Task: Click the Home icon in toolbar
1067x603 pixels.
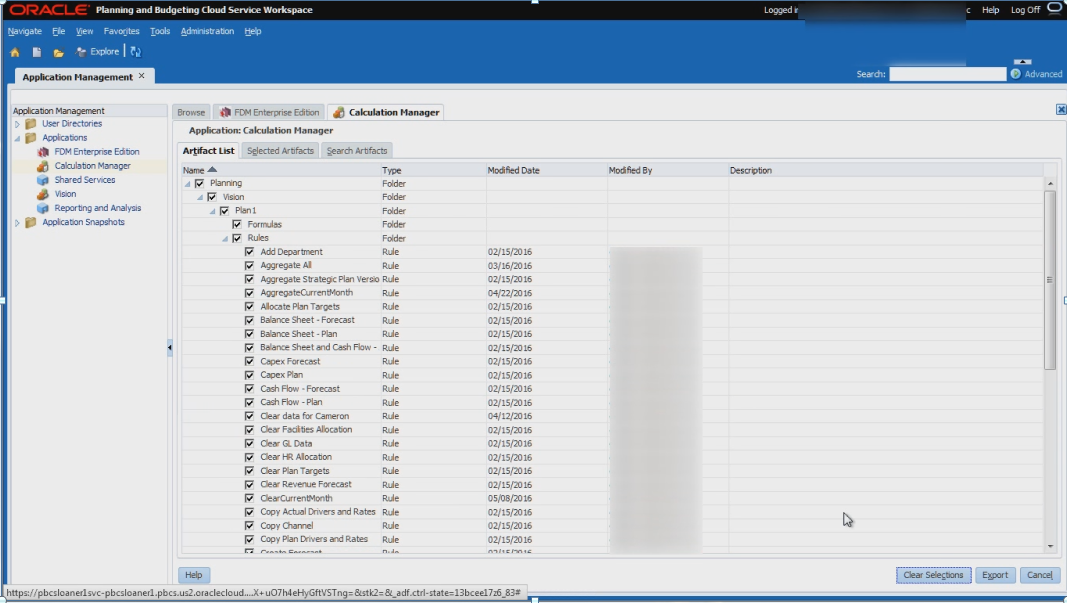Action: point(15,52)
